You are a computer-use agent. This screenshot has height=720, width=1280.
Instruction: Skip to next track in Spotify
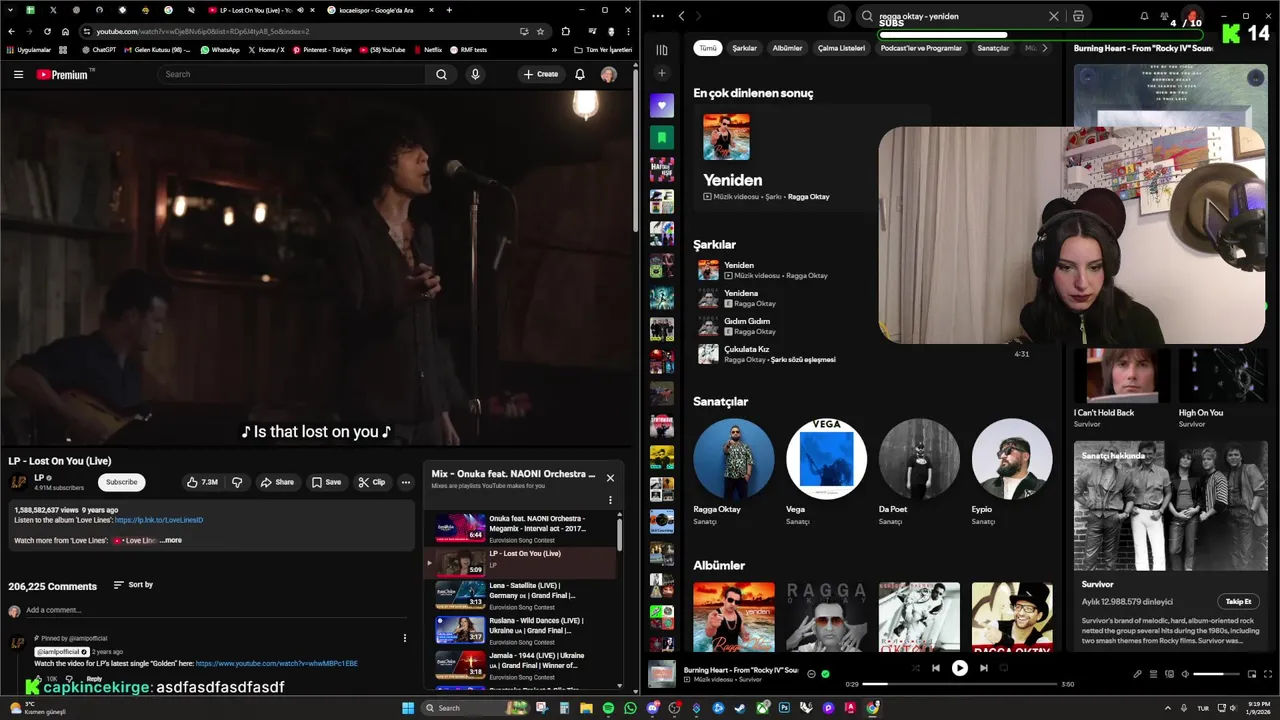tap(984, 668)
